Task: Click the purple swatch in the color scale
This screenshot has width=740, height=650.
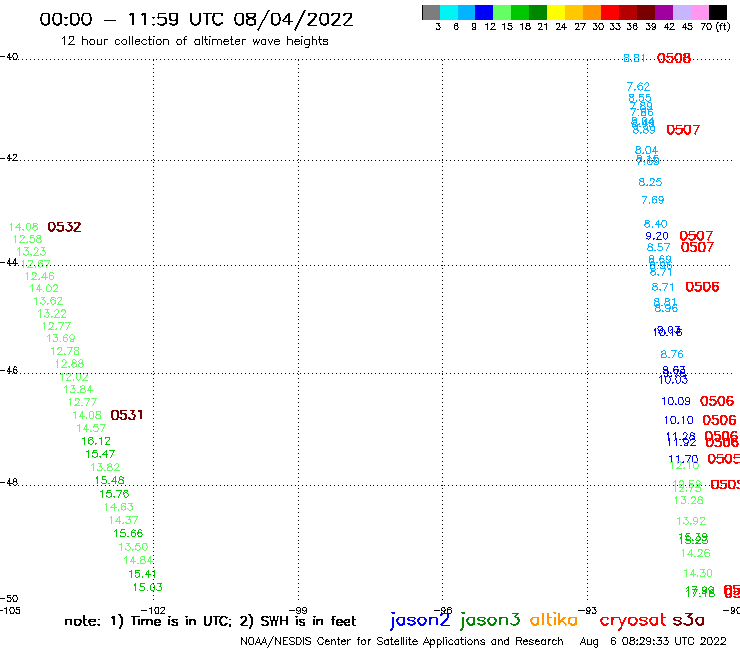Action: coord(664,12)
